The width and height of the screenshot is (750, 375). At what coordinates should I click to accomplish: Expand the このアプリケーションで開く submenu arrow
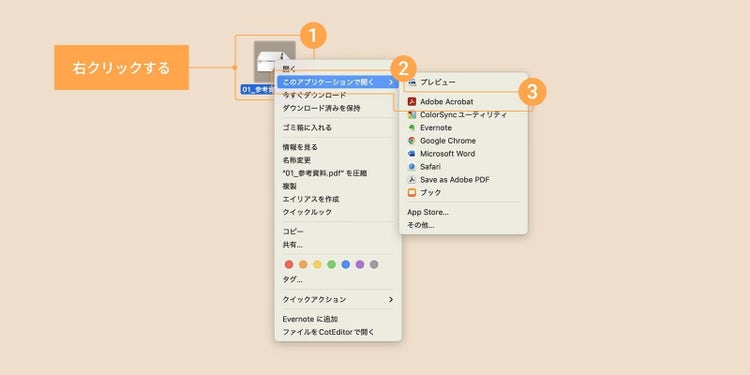(x=391, y=82)
